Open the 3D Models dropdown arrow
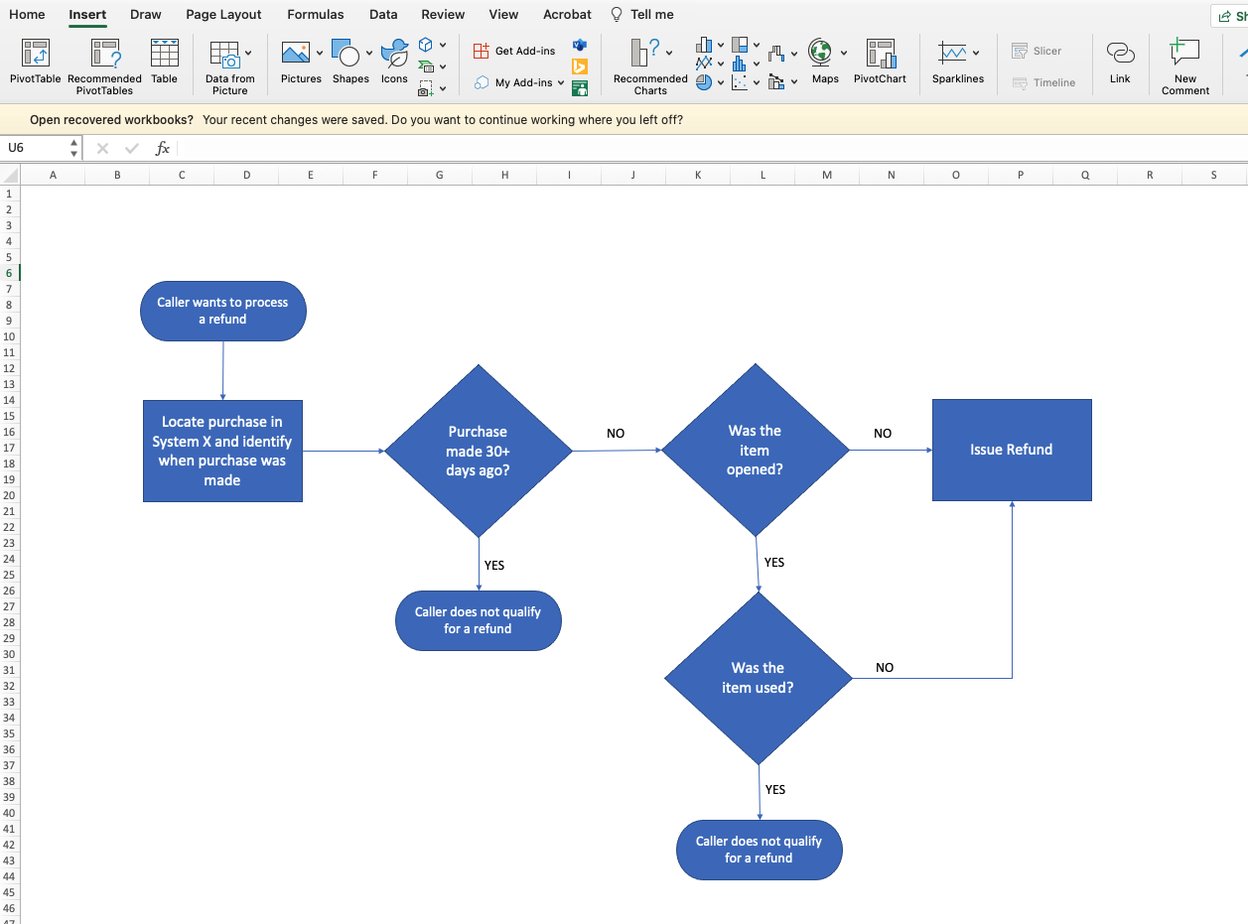Image resolution: width=1248 pixels, height=924 pixels. [x=443, y=45]
